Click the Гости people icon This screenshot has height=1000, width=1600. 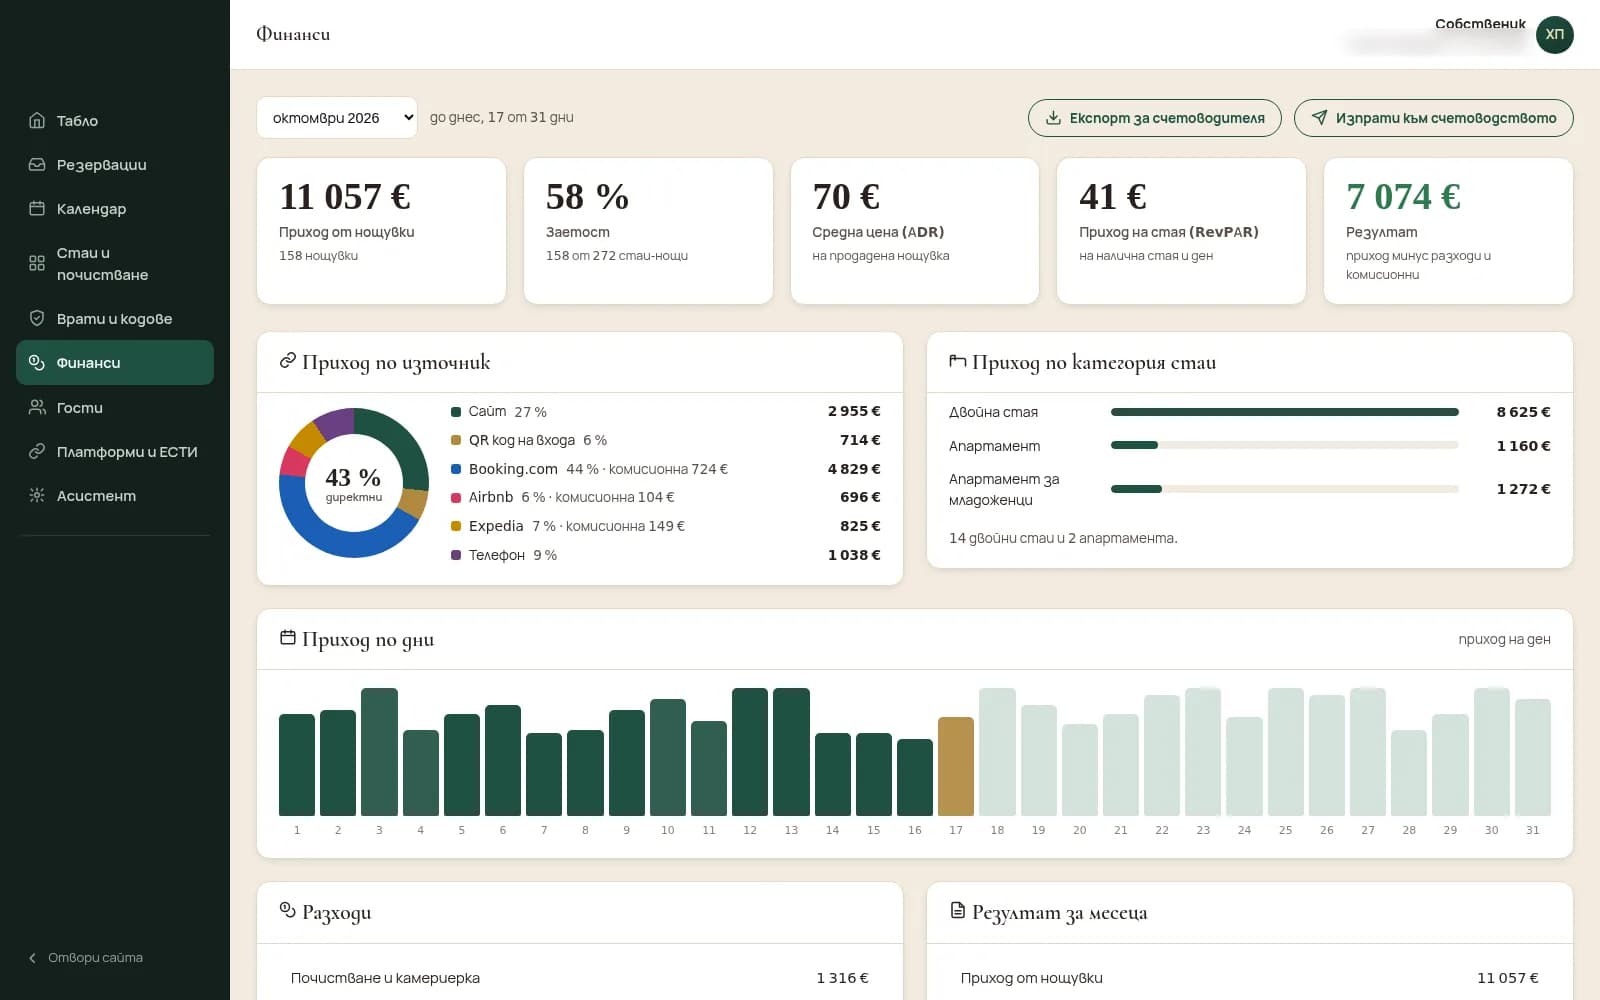(x=37, y=407)
